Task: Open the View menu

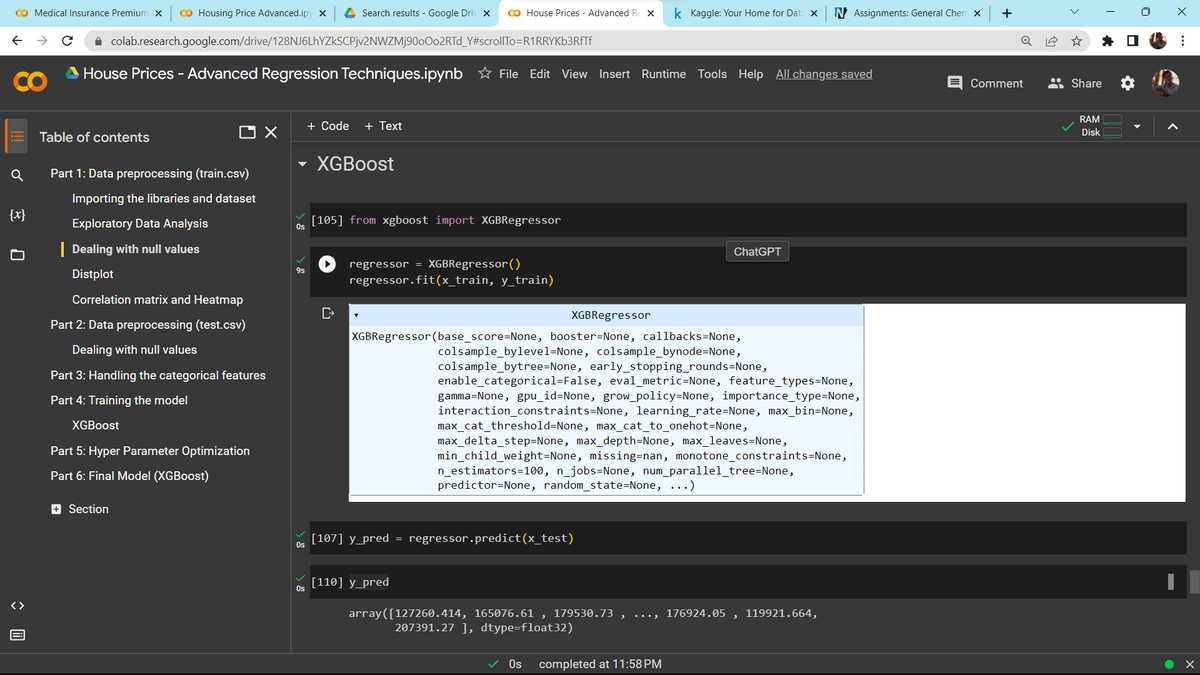Action: point(574,74)
